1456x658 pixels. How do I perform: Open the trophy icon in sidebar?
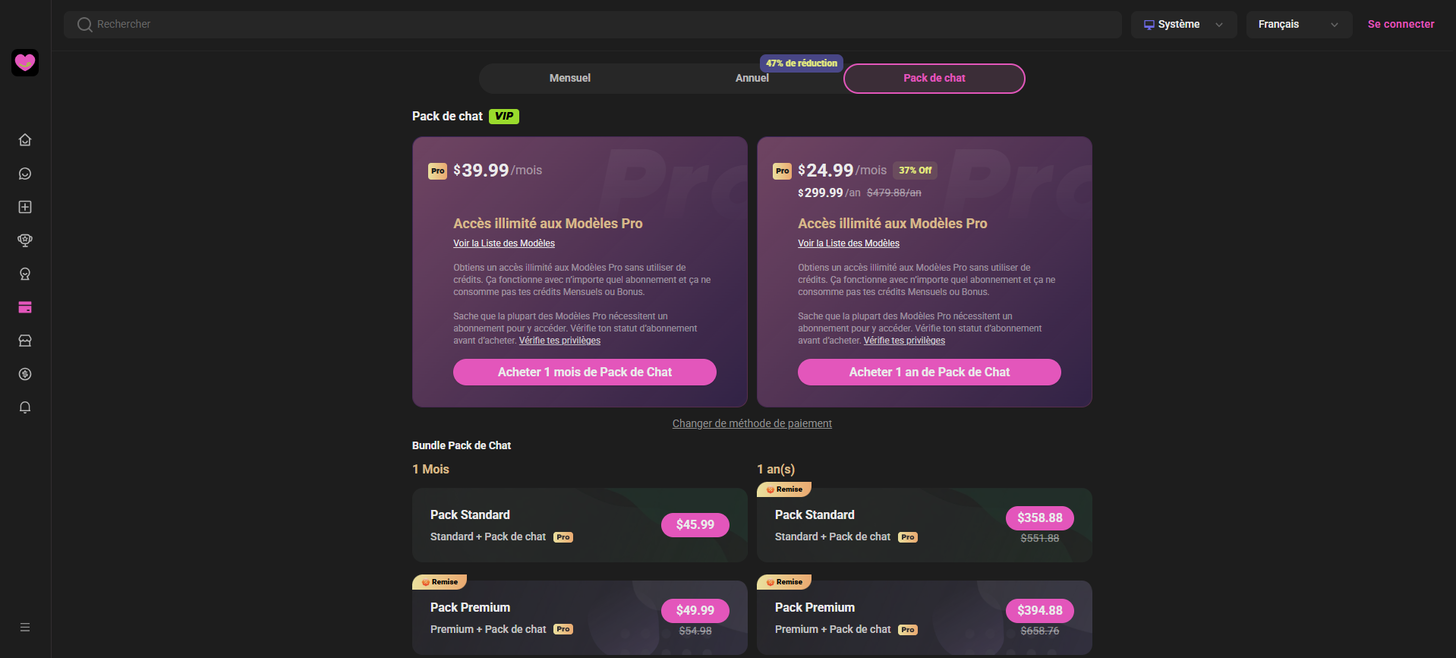click(x=25, y=240)
